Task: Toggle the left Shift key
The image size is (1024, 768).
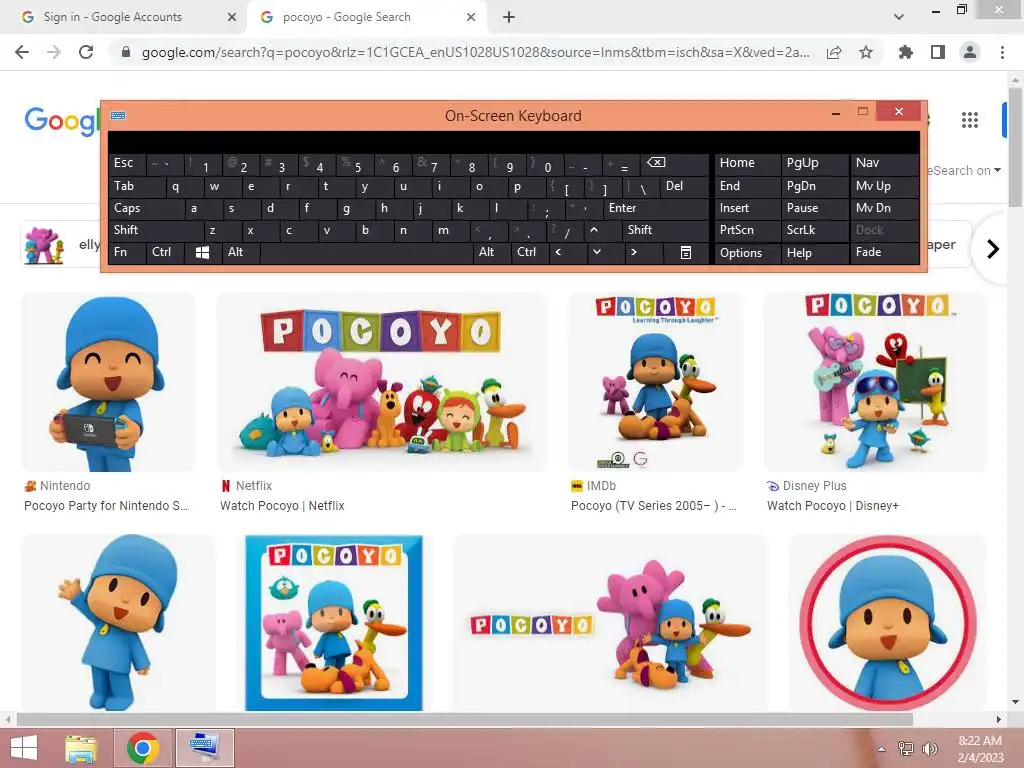Action: point(156,230)
